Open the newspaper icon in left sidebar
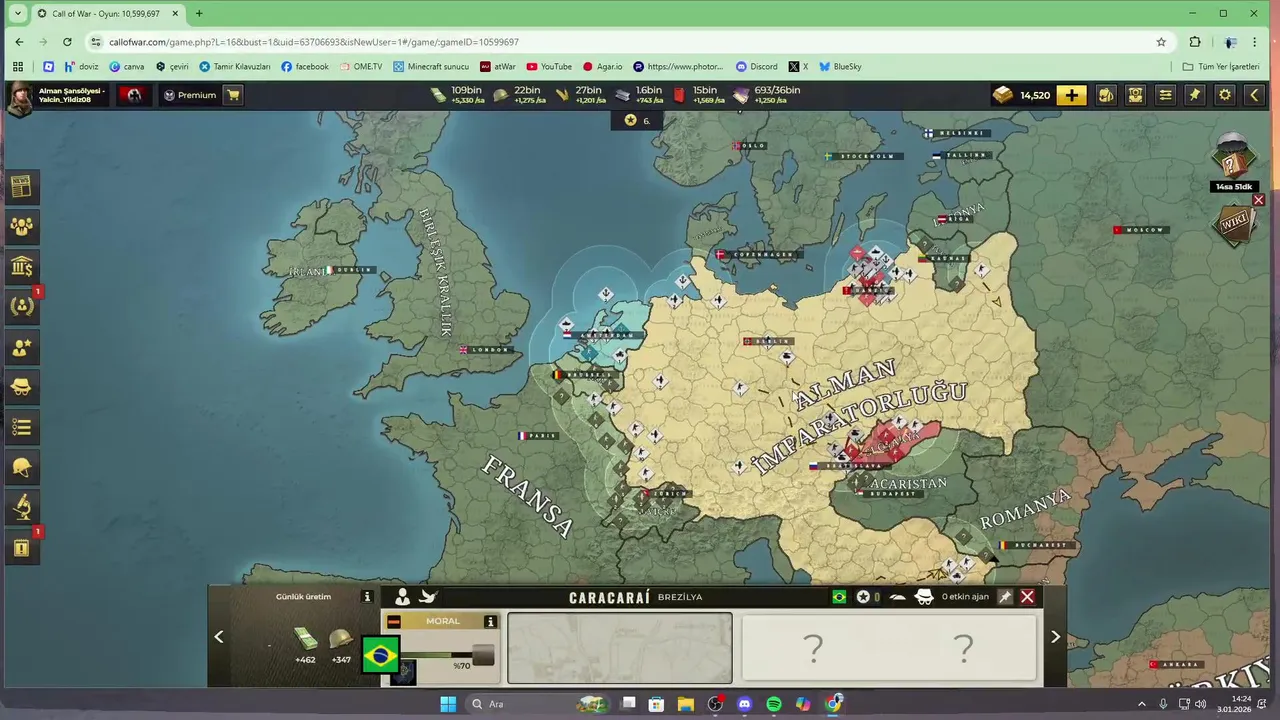Screen dimensions: 1280x720 [21, 186]
